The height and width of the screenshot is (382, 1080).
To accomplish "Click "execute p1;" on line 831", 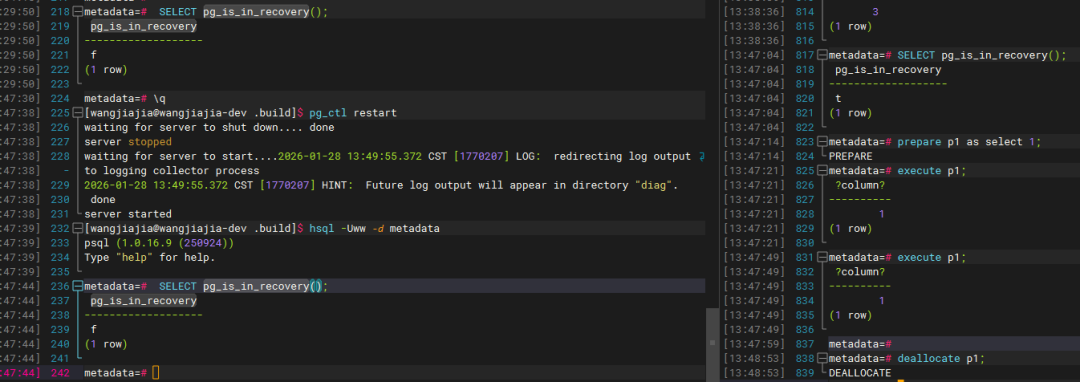I will point(932,257).
